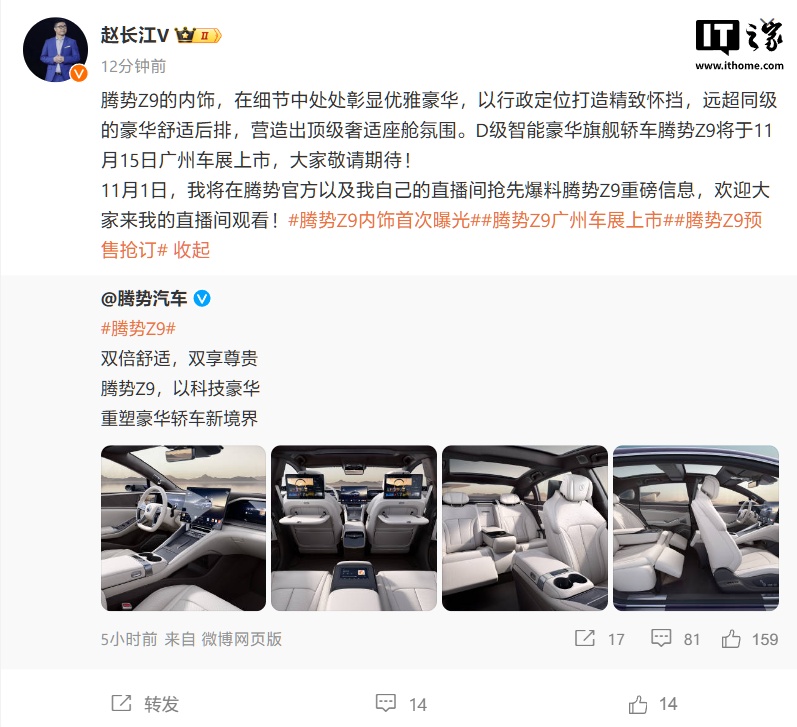Like the post with the bottom thumbs-up icon
This screenshot has height=727, width=797.
(x=638, y=704)
